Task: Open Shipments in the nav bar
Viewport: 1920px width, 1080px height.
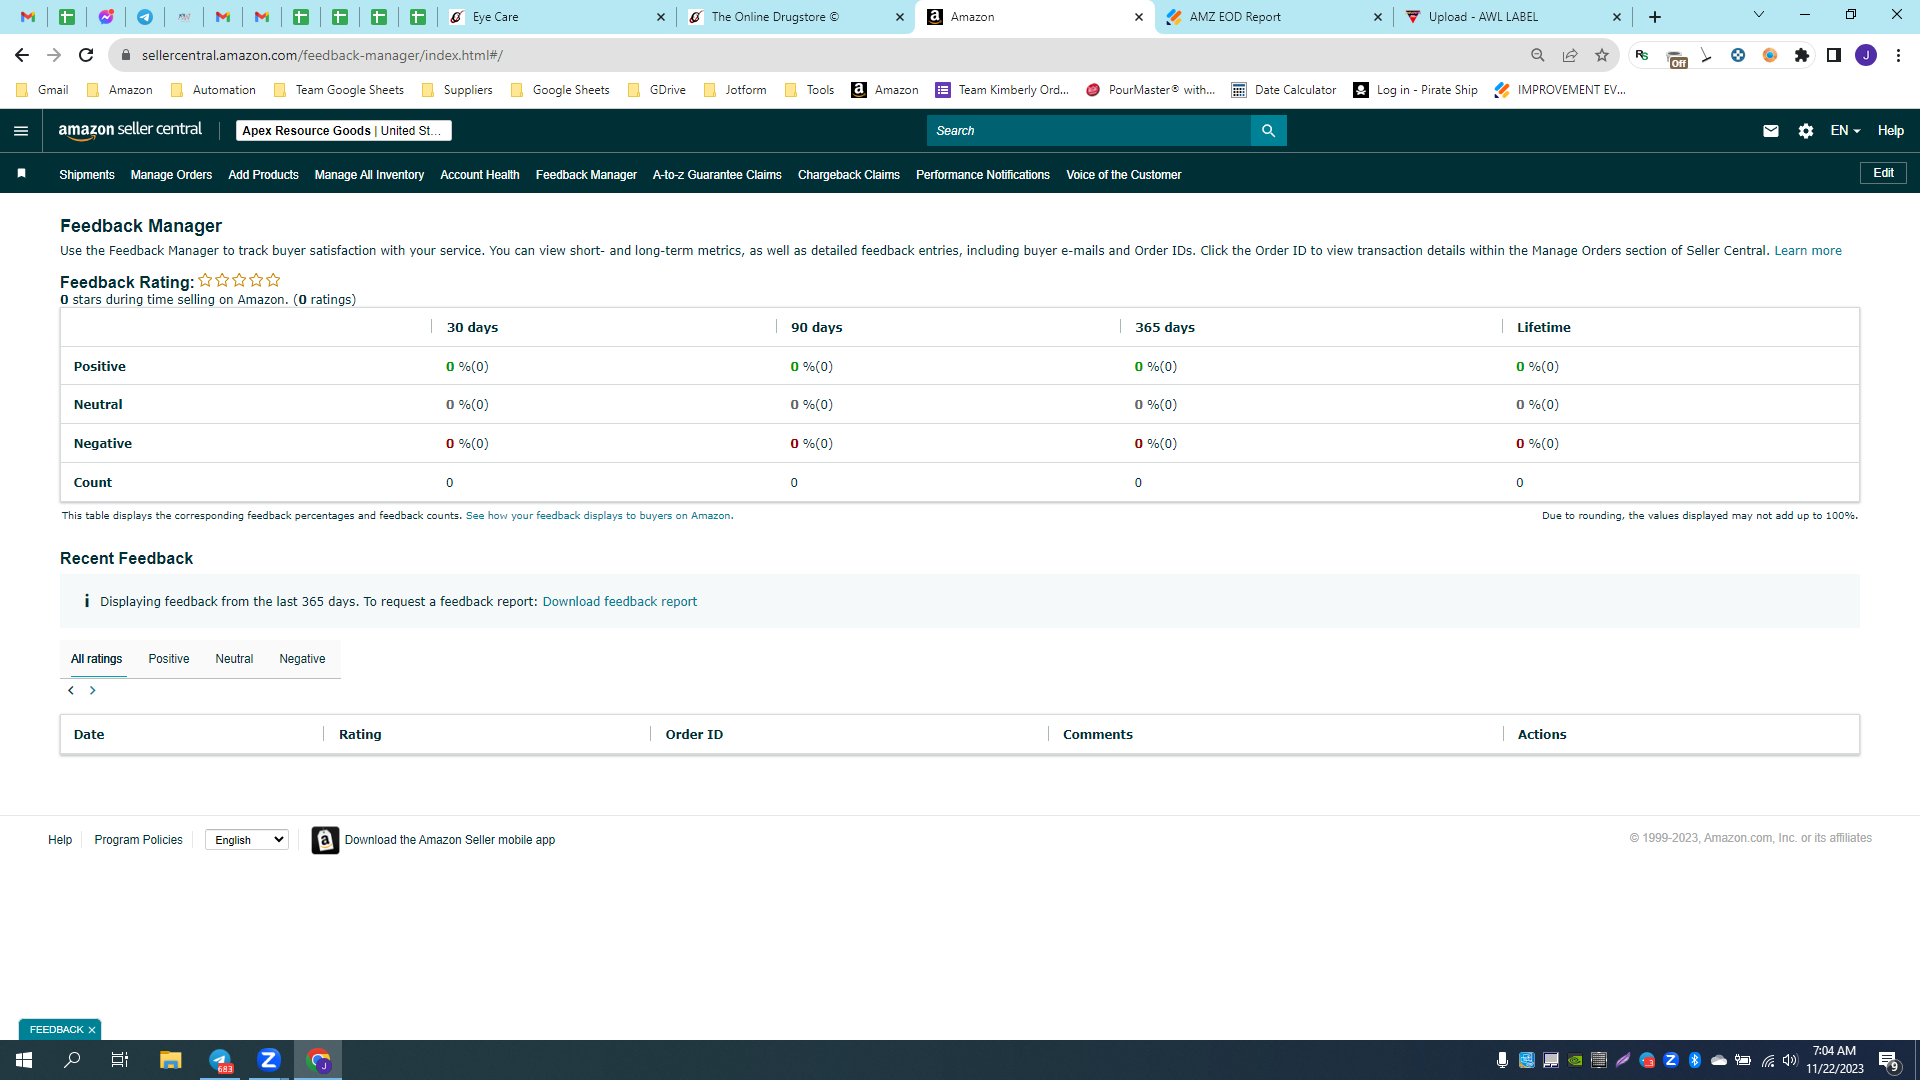Action: coord(87,175)
